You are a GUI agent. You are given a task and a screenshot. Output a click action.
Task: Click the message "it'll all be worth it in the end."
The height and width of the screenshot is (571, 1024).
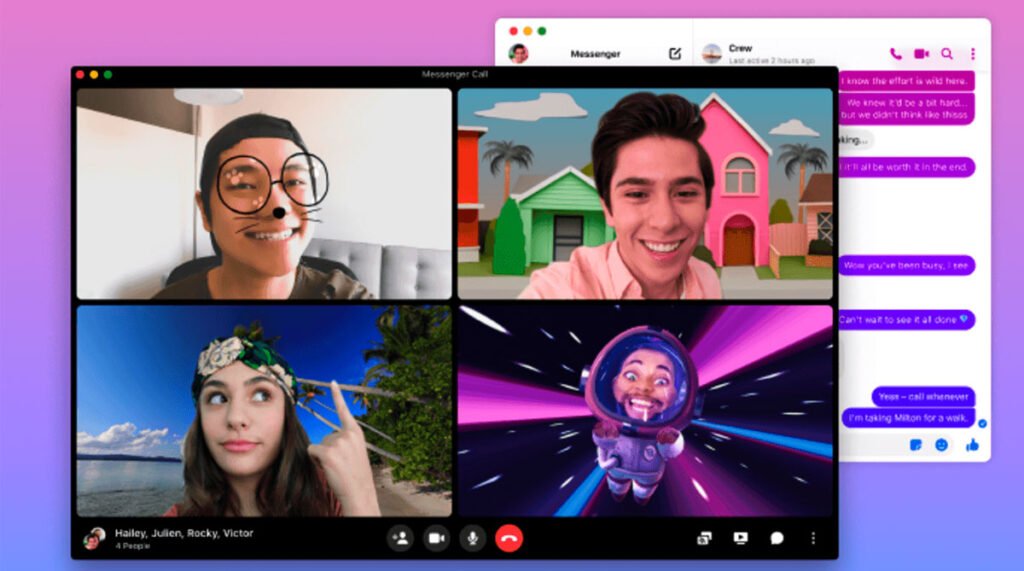point(906,167)
